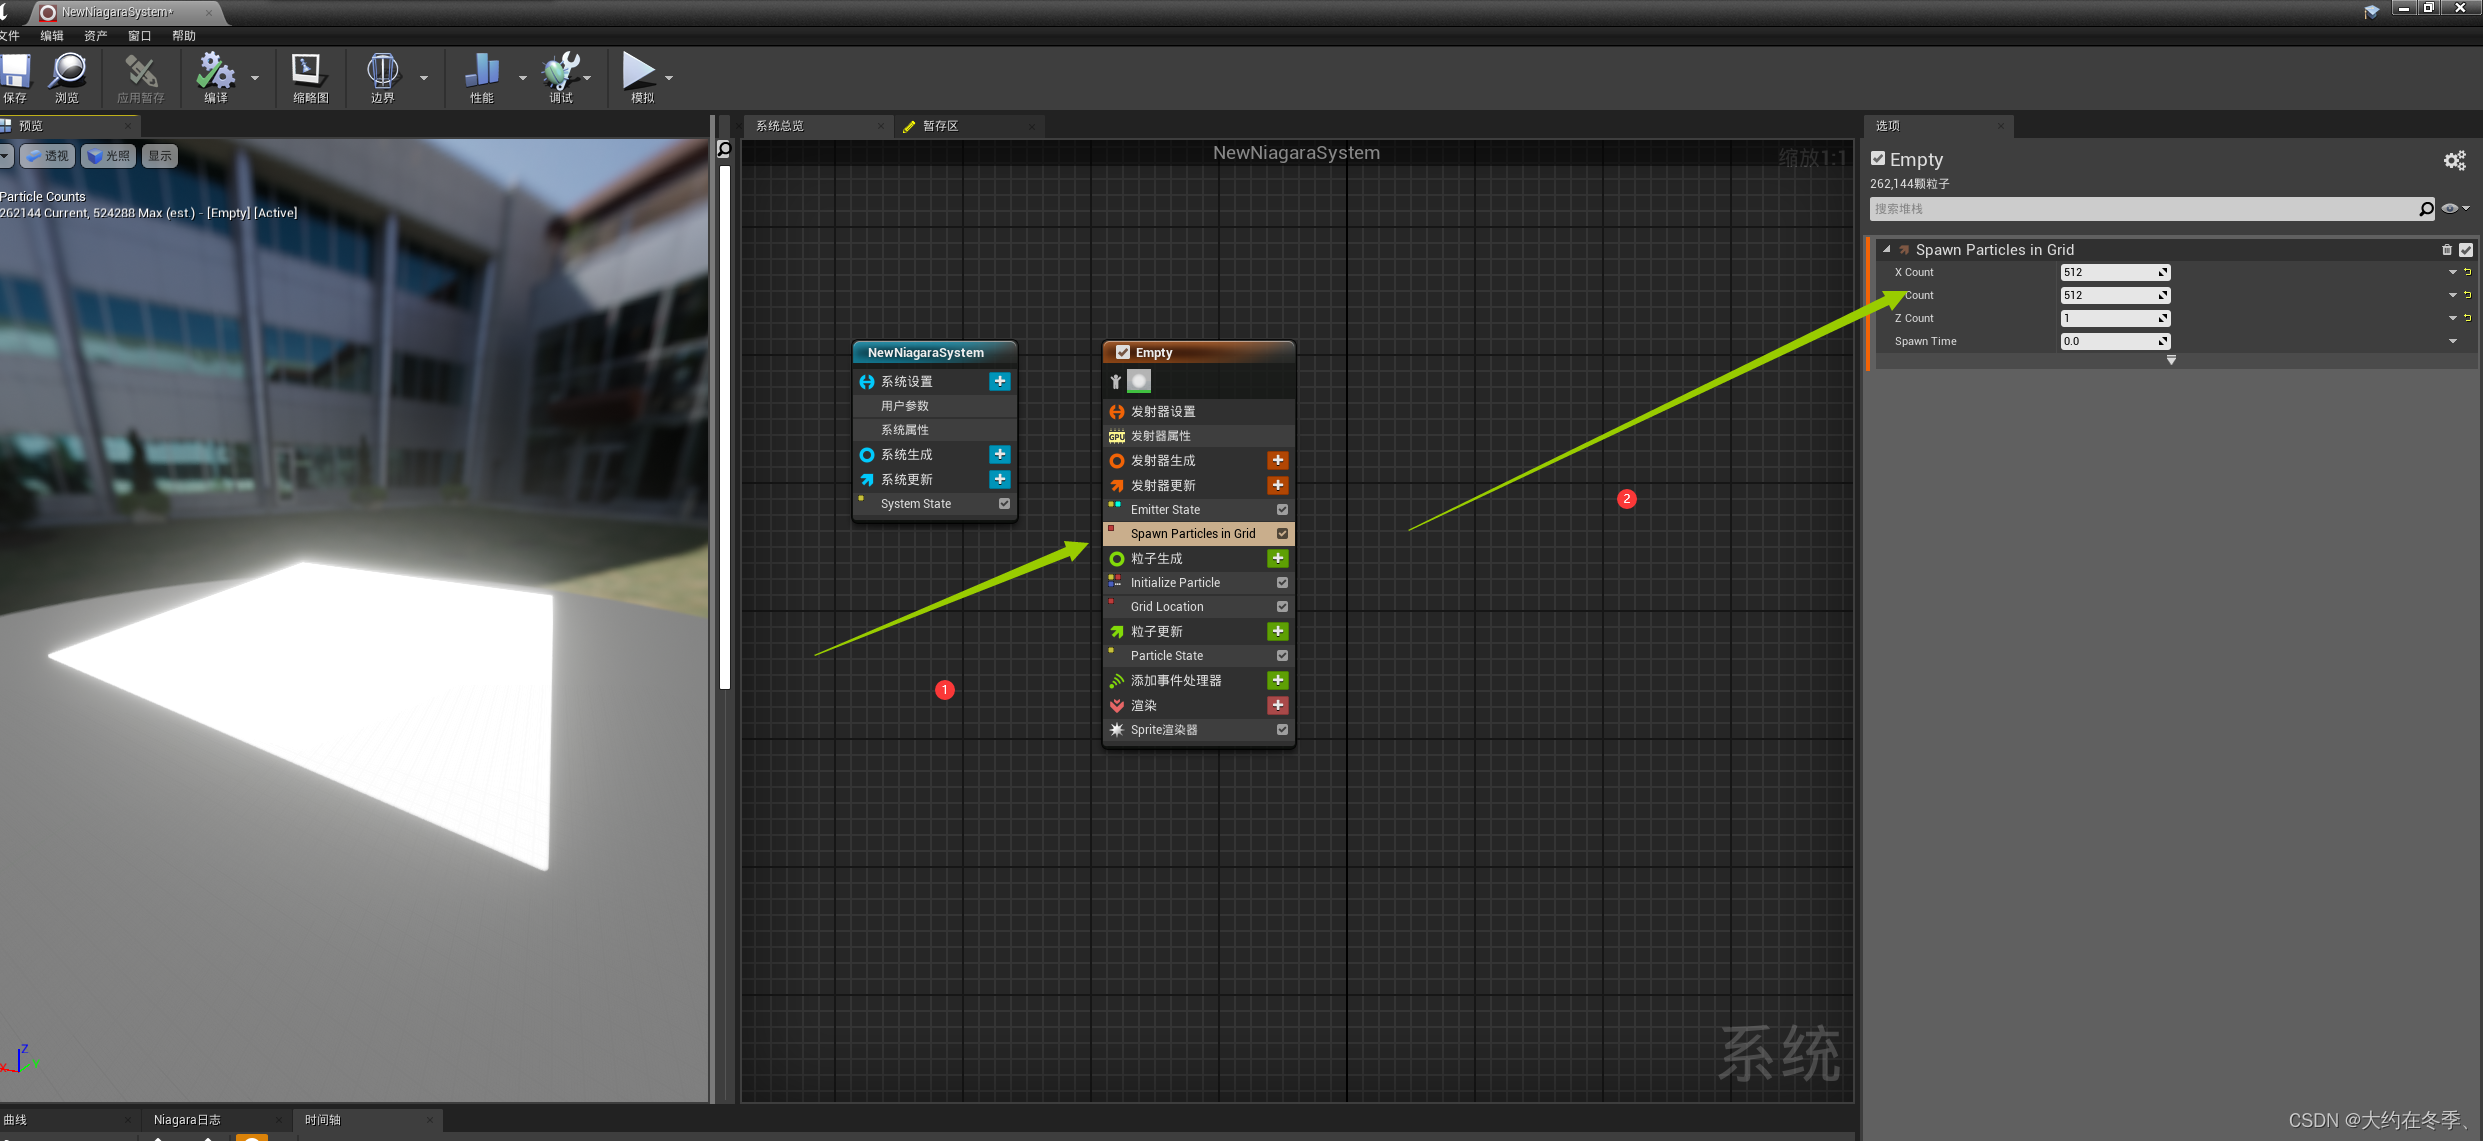The width and height of the screenshot is (2483, 1141).
Task: Disable the Empty emitter checkbox in node header
Action: click(x=1123, y=352)
